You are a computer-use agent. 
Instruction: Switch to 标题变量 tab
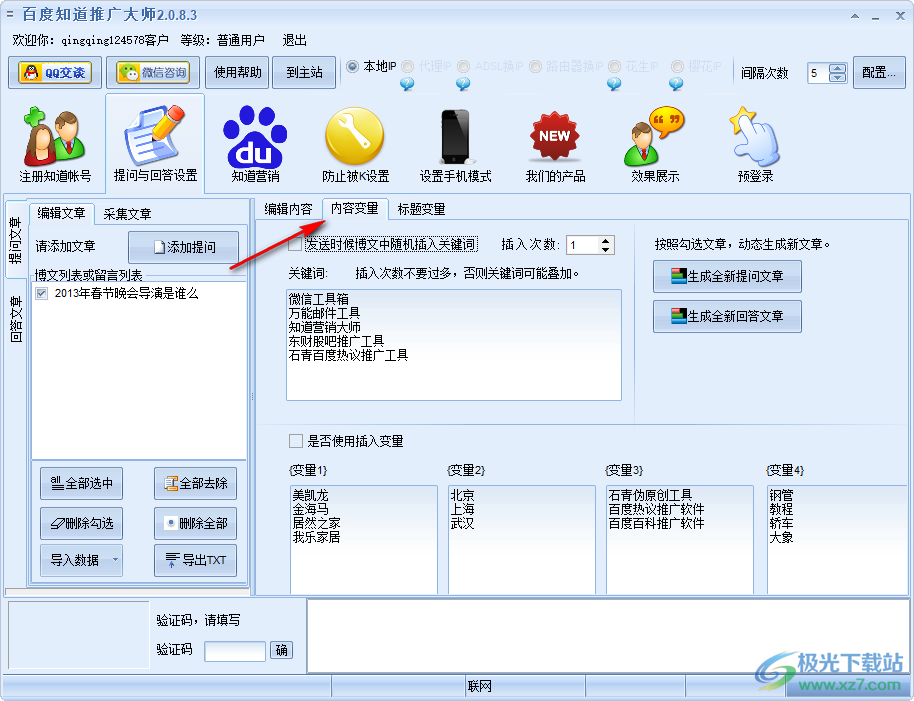(421, 209)
